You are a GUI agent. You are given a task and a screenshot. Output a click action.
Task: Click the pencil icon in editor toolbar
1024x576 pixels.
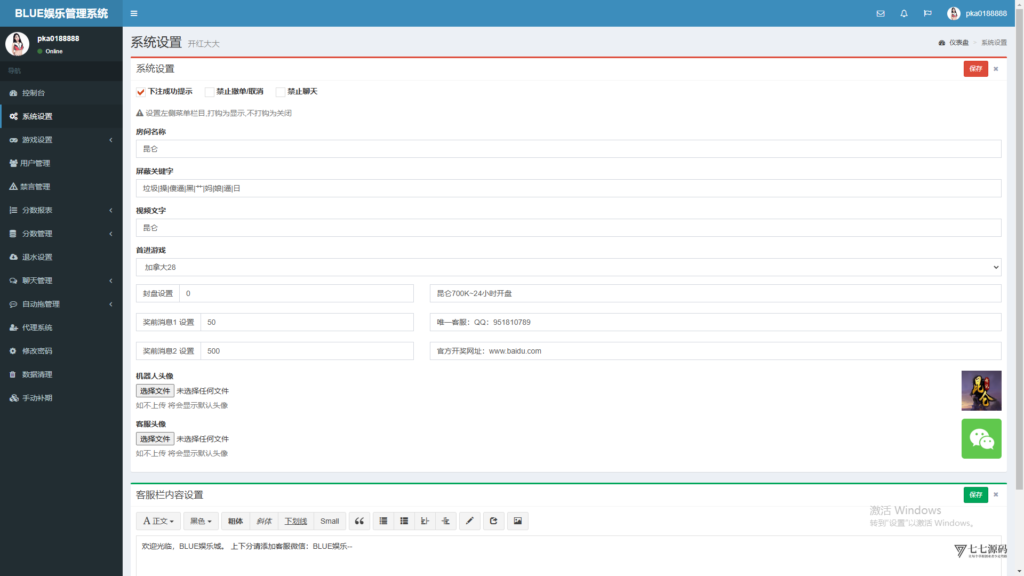pos(470,521)
